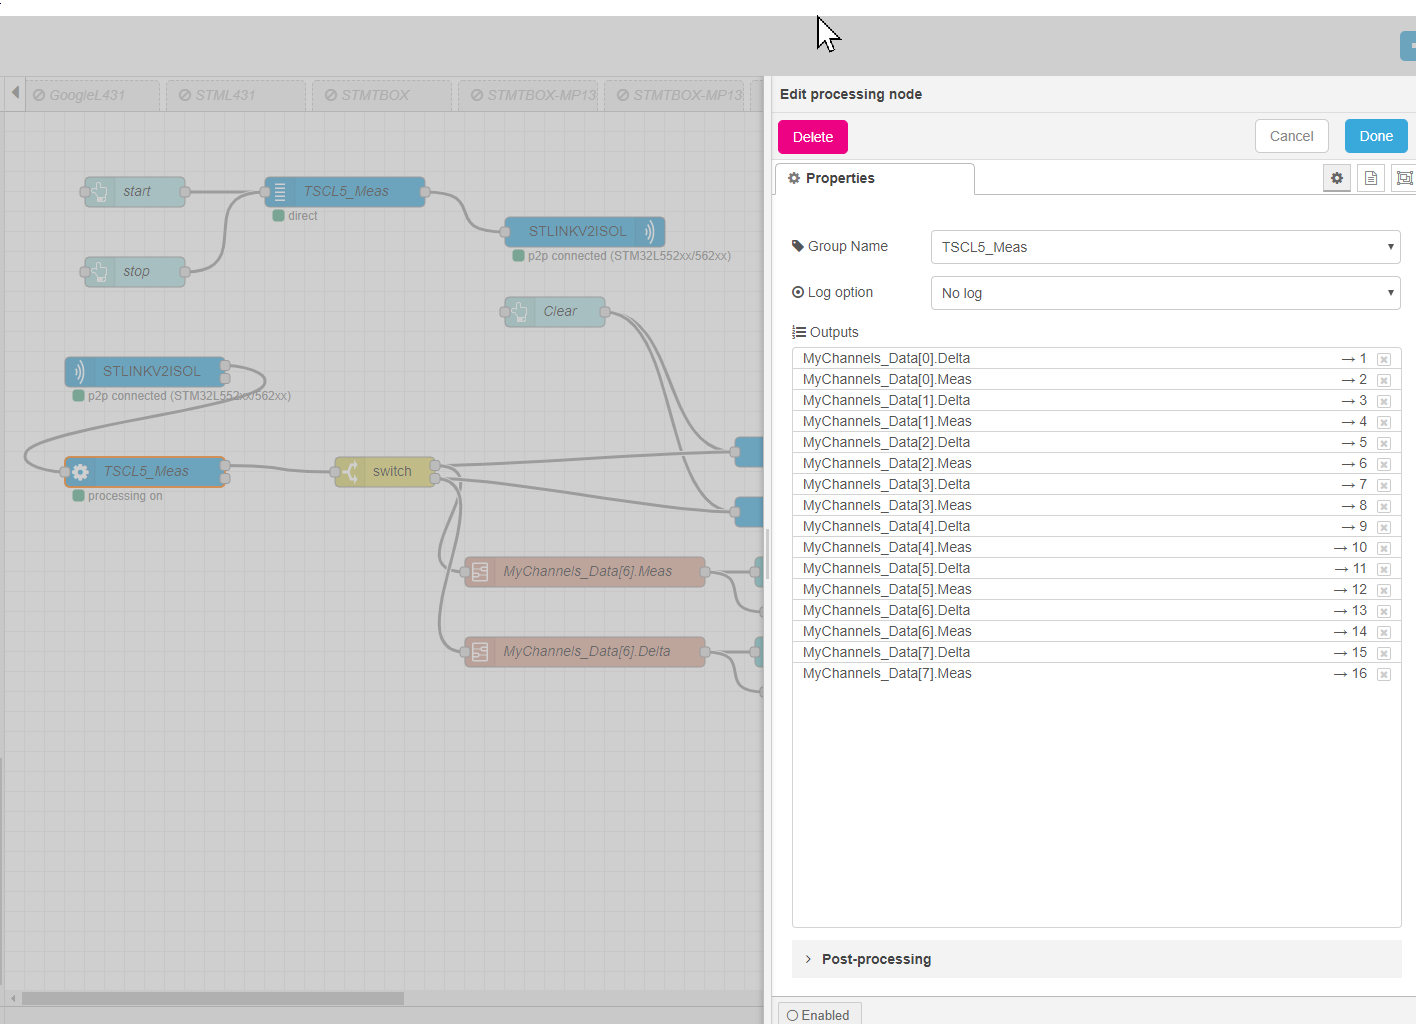Click the horizontal canvas scrollbar
Image resolution: width=1416 pixels, height=1024 pixels.
coord(212,998)
